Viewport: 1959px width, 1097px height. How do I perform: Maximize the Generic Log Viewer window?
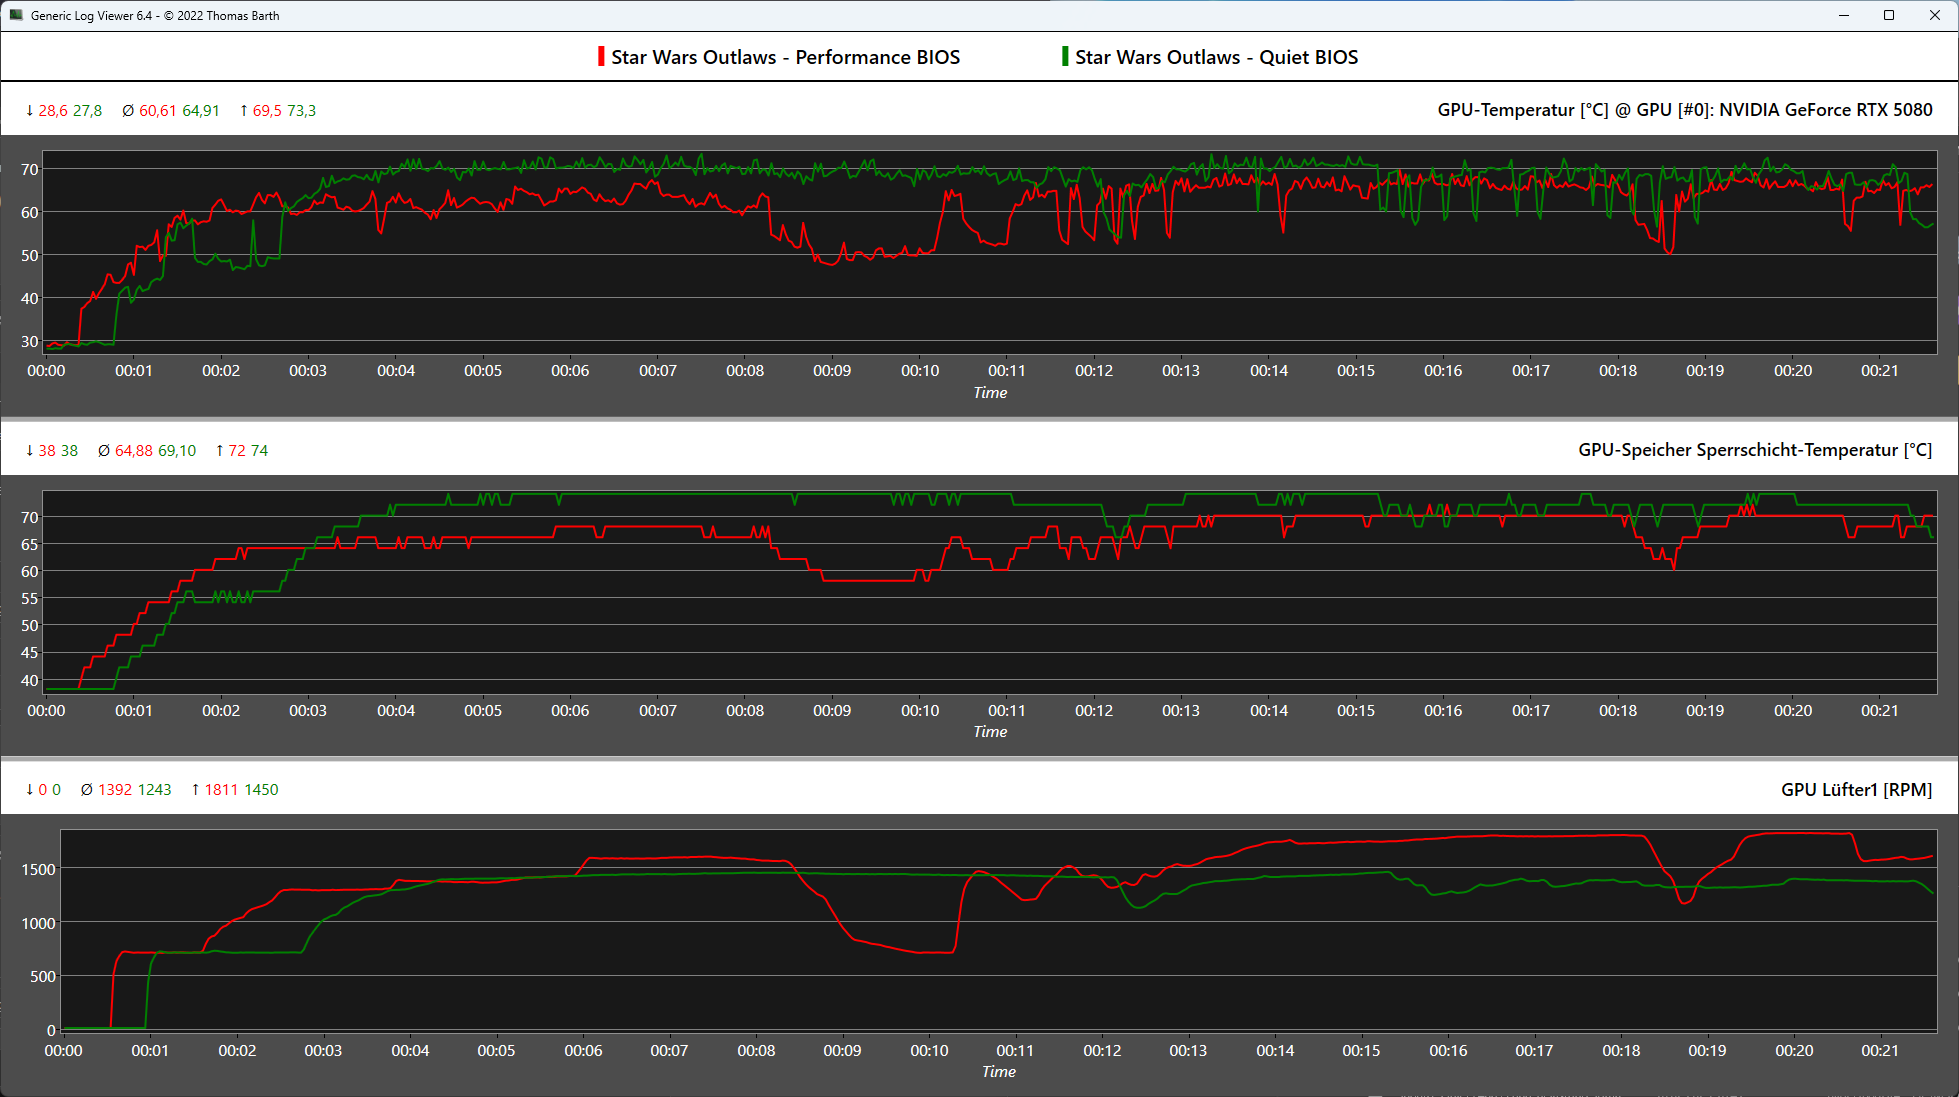click(x=1889, y=15)
